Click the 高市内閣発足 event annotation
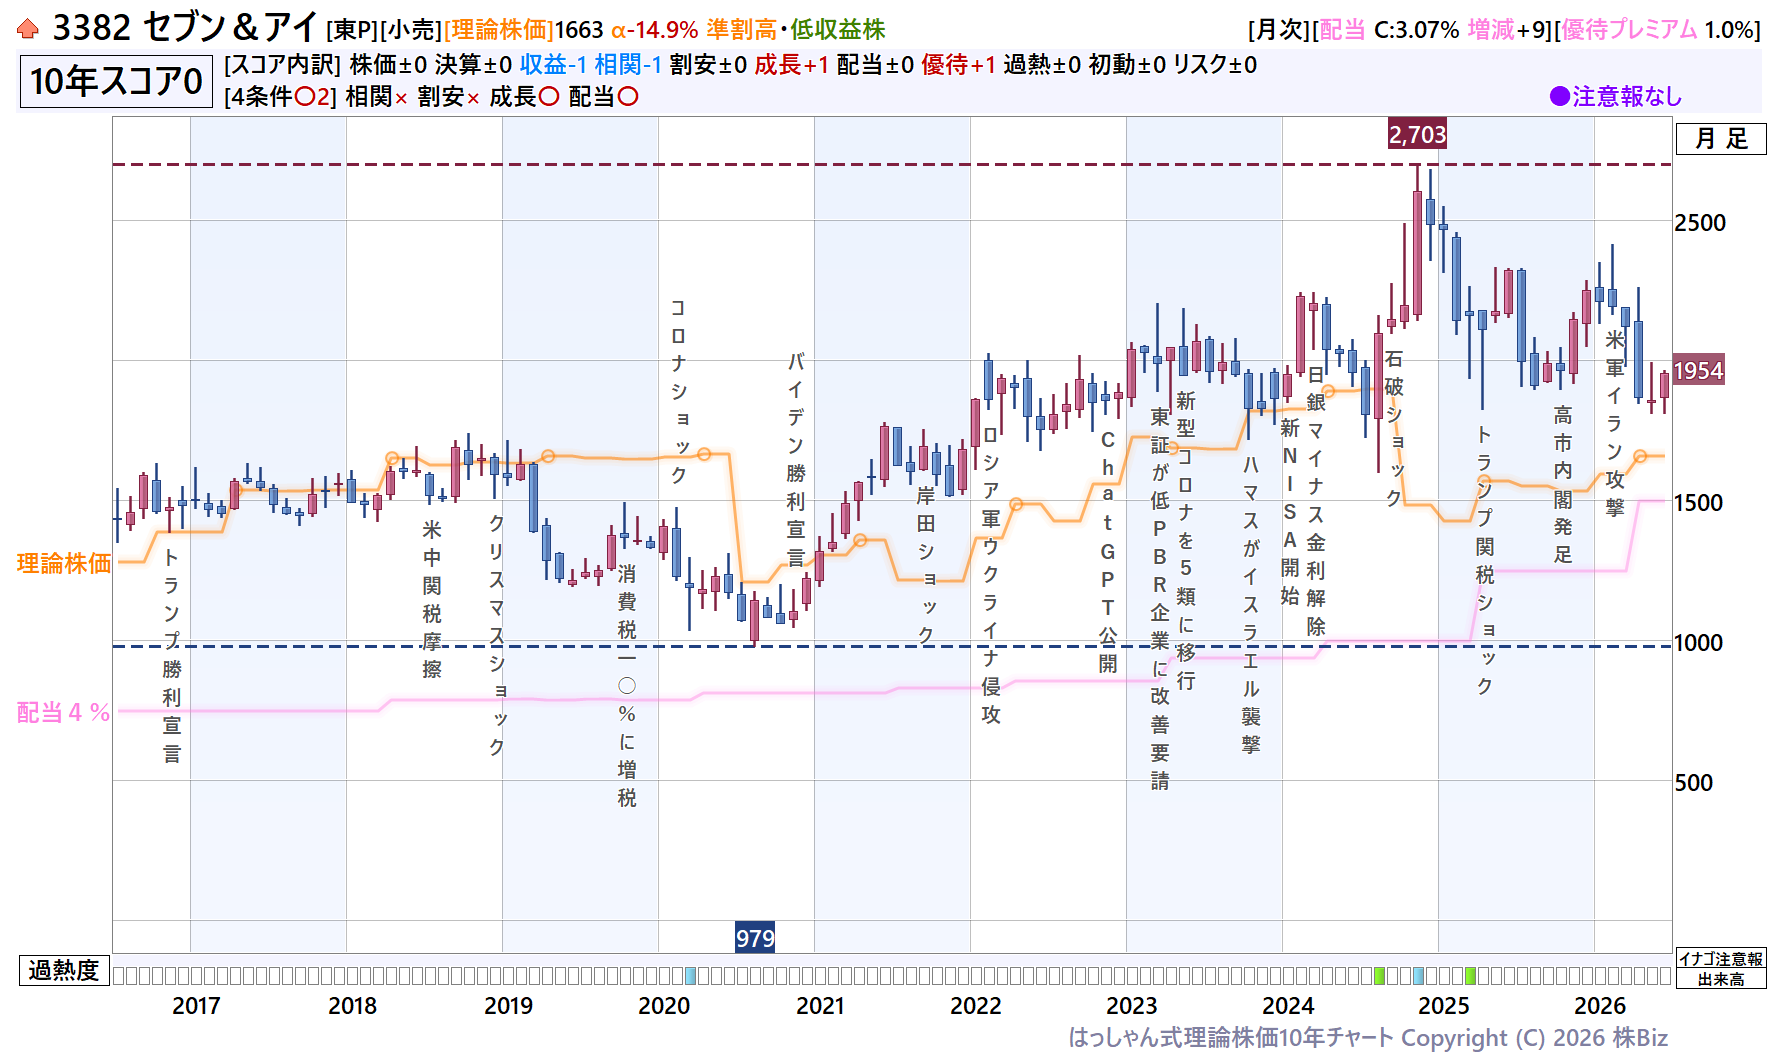Screen dimensions: 1780x1054 click(x=1563, y=484)
